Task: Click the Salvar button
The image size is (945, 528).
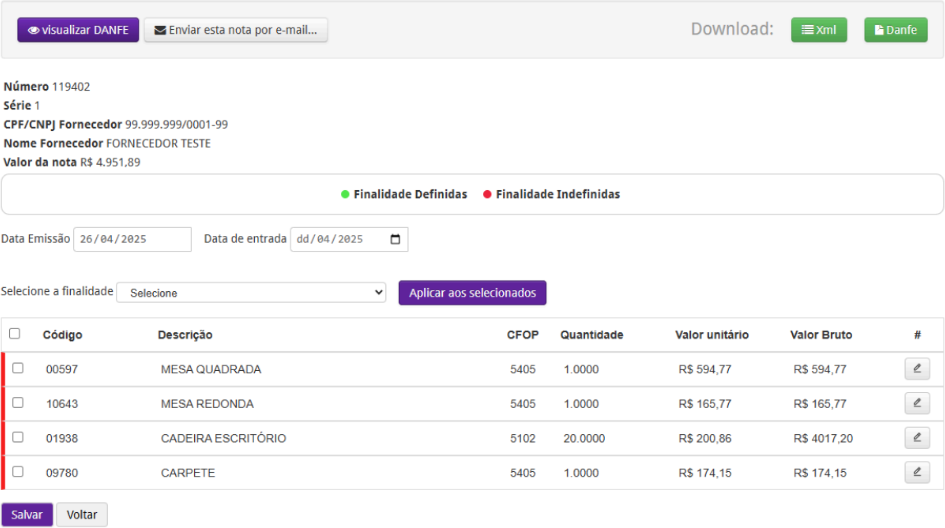Action: 27,515
